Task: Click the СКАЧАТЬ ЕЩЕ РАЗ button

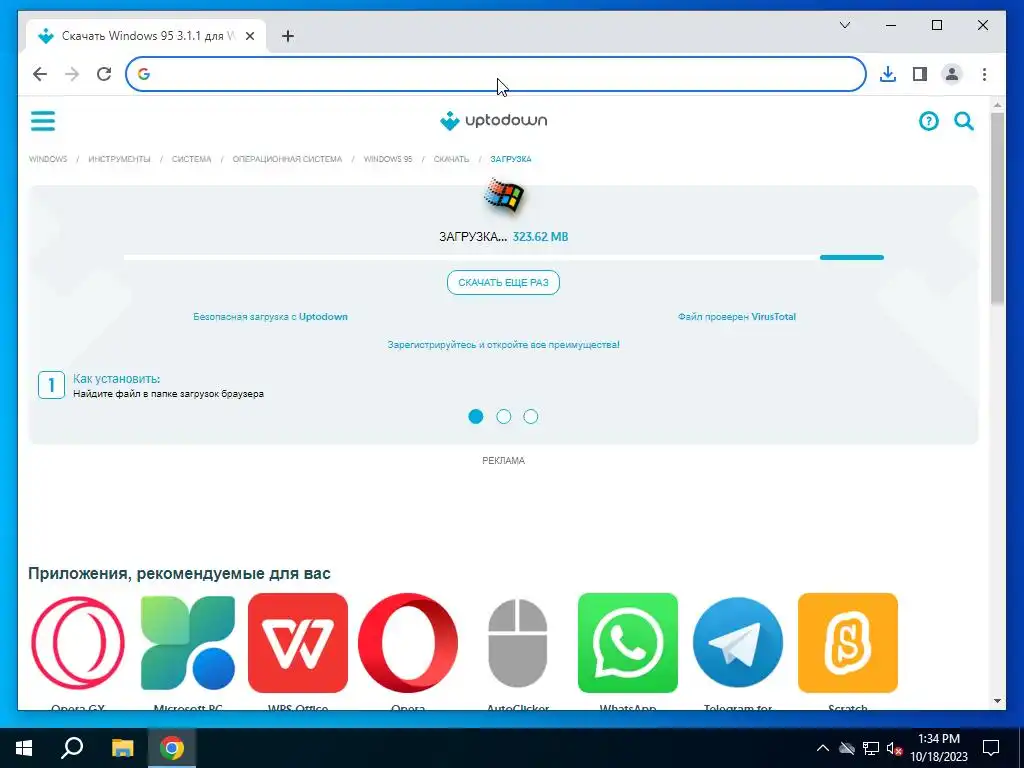Action: pyautogui.click(x=504, y=282)
